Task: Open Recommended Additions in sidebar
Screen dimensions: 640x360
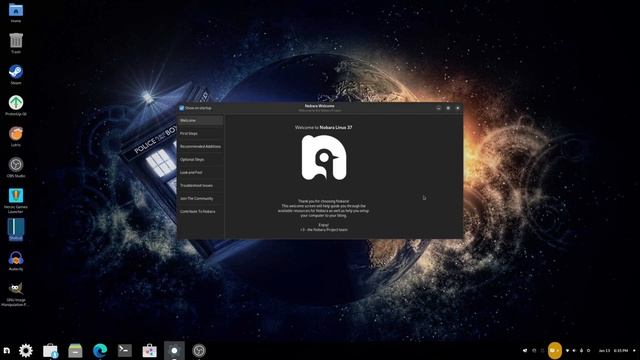Action: point(200,147)
